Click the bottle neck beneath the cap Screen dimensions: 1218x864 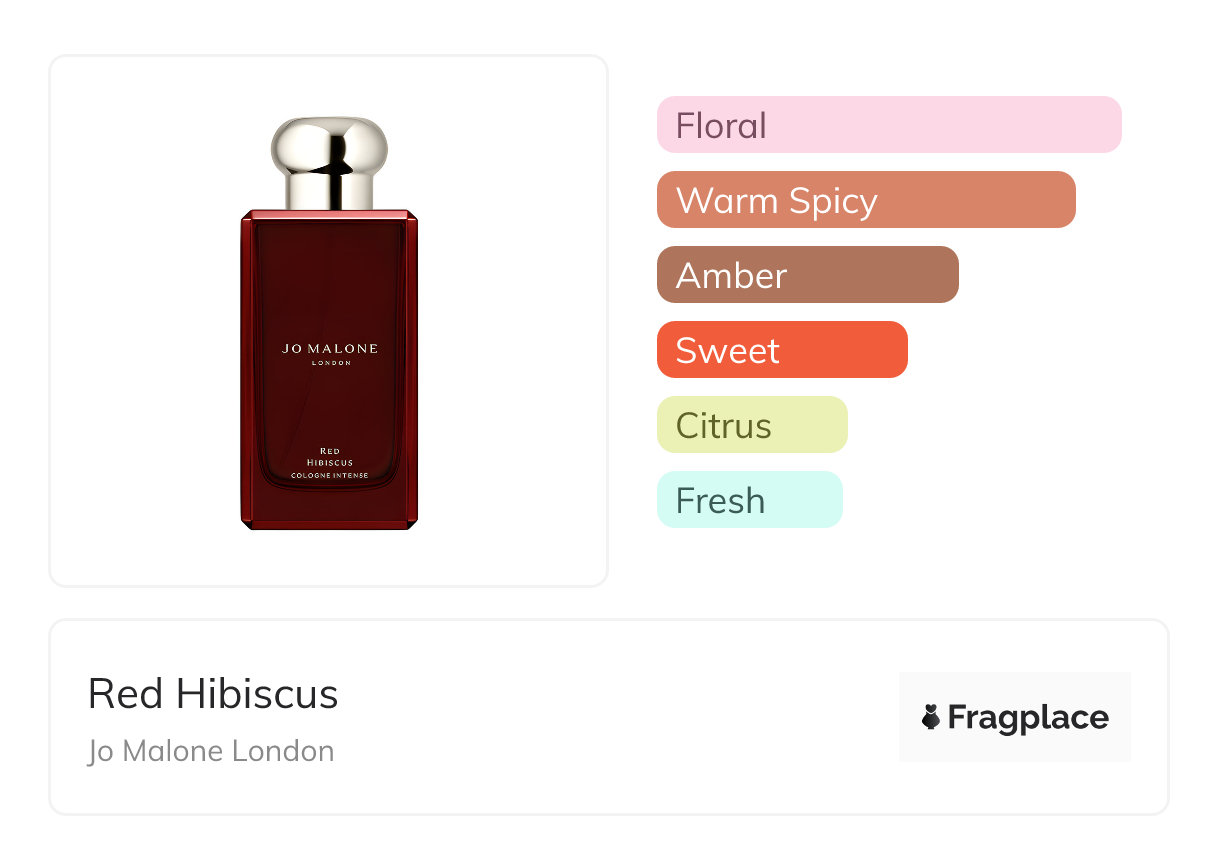329,193
